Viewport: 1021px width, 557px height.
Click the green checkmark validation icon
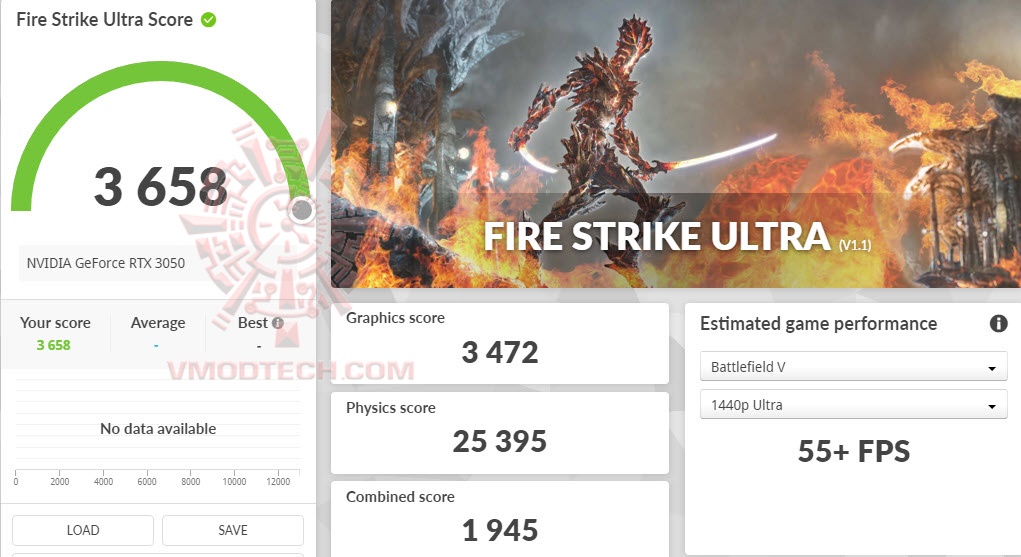pyautogui.click(x=208, y=20)
